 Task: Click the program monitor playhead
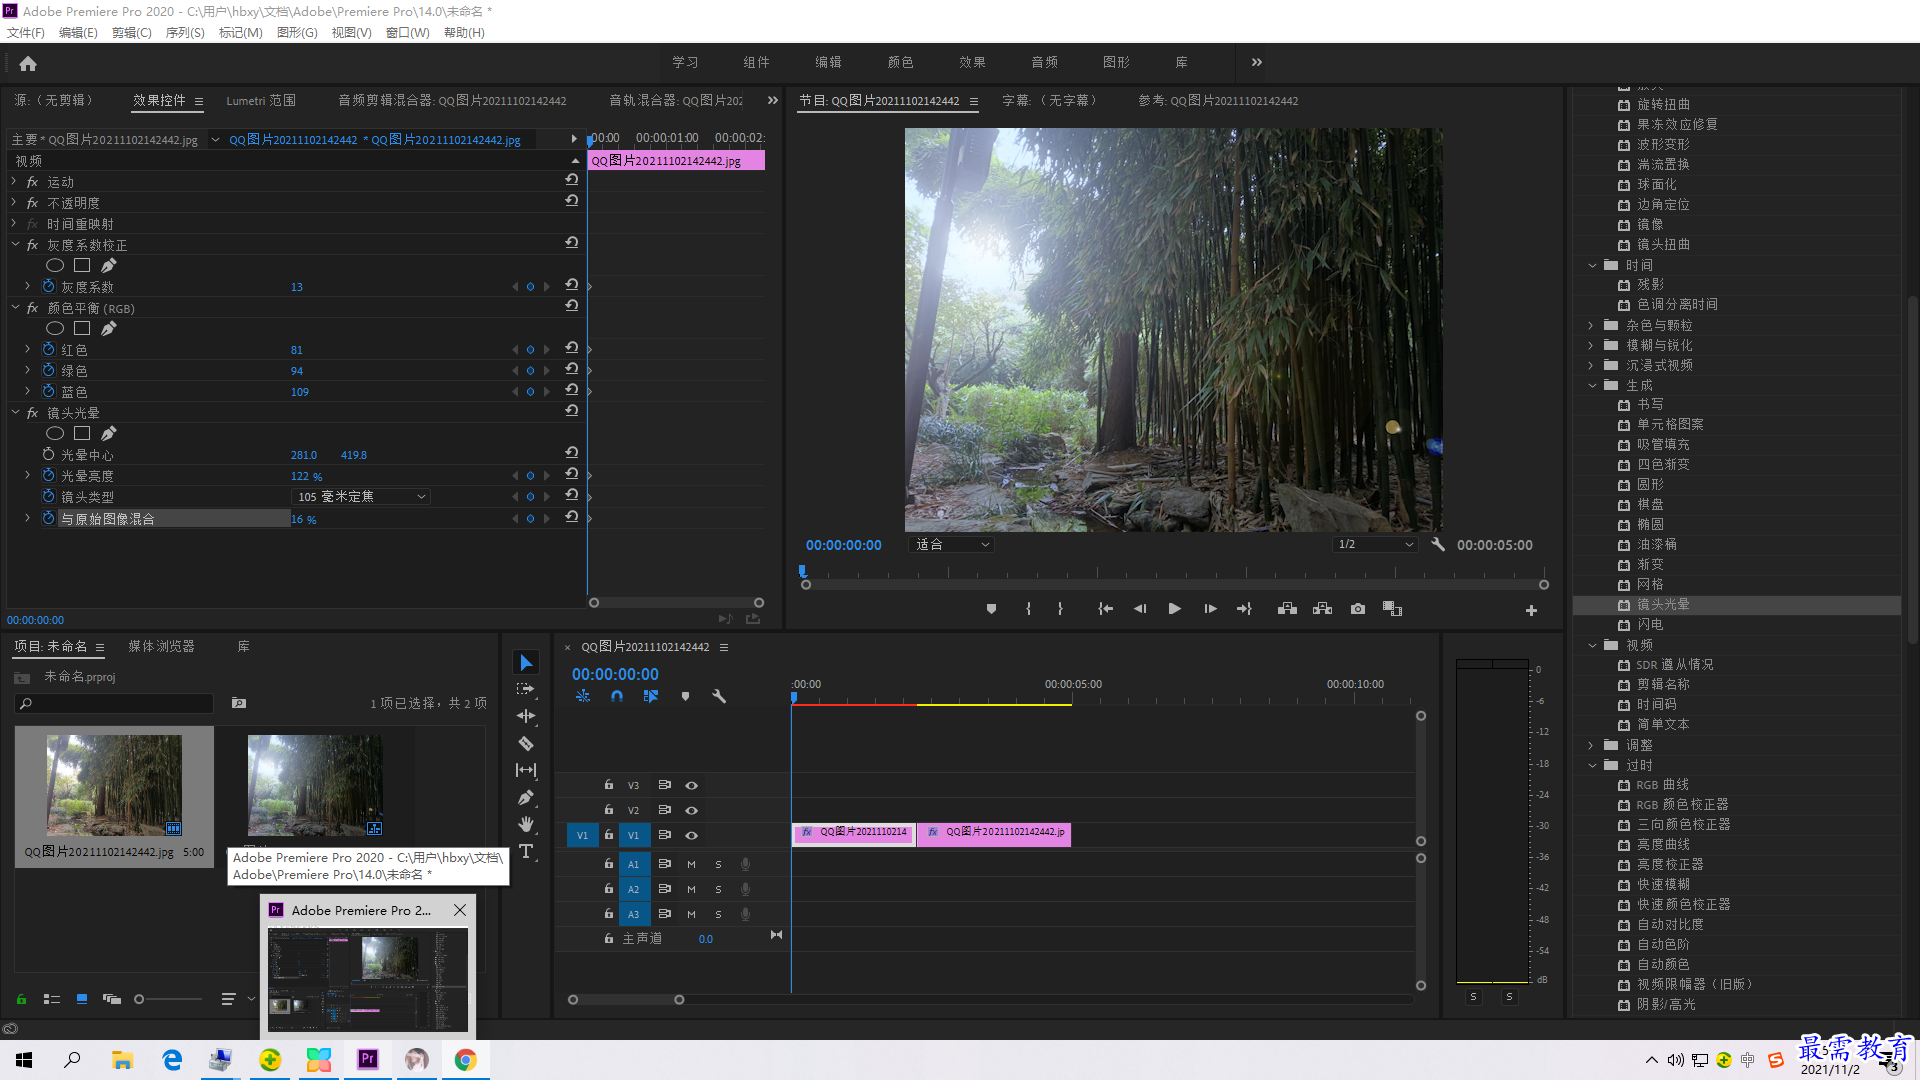coord(802,571)
